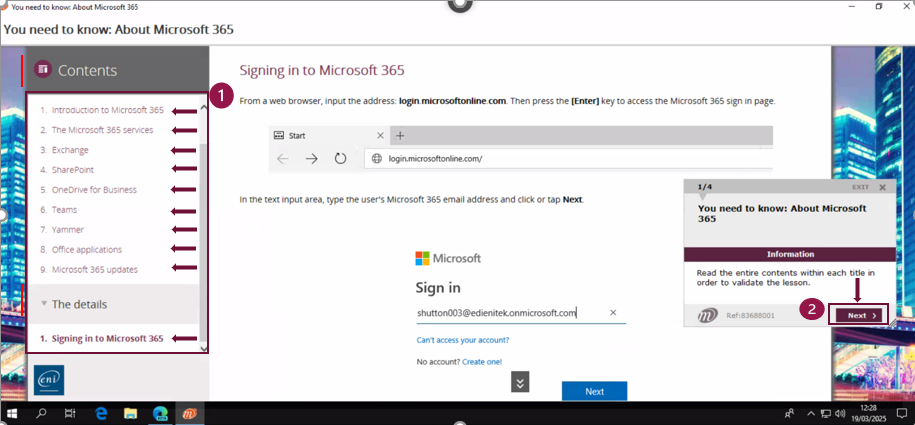Click the Create one! link
915x425 pixels.
point(482,362)
